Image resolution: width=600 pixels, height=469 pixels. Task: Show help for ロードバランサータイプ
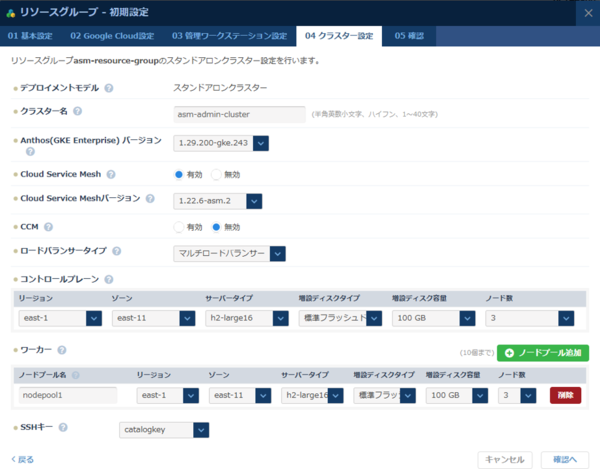pyautogui.click(x=117, y=251)
